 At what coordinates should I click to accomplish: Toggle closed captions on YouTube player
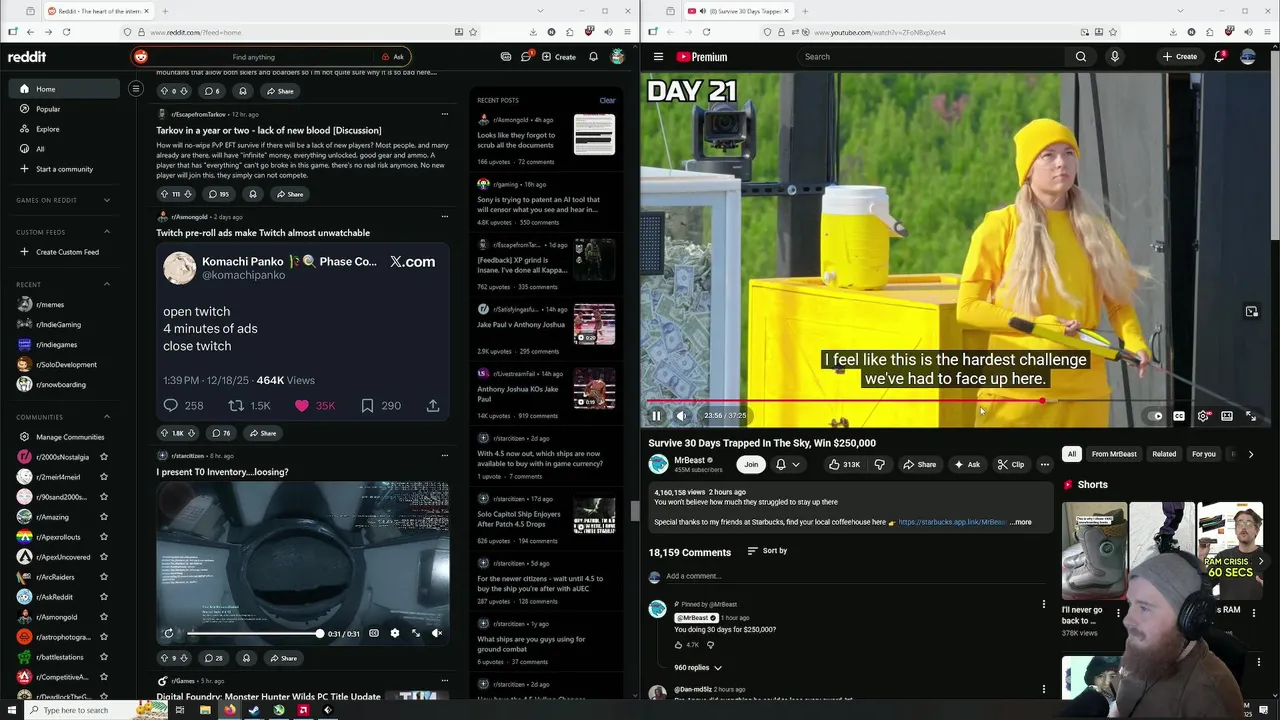[1179, 416]
